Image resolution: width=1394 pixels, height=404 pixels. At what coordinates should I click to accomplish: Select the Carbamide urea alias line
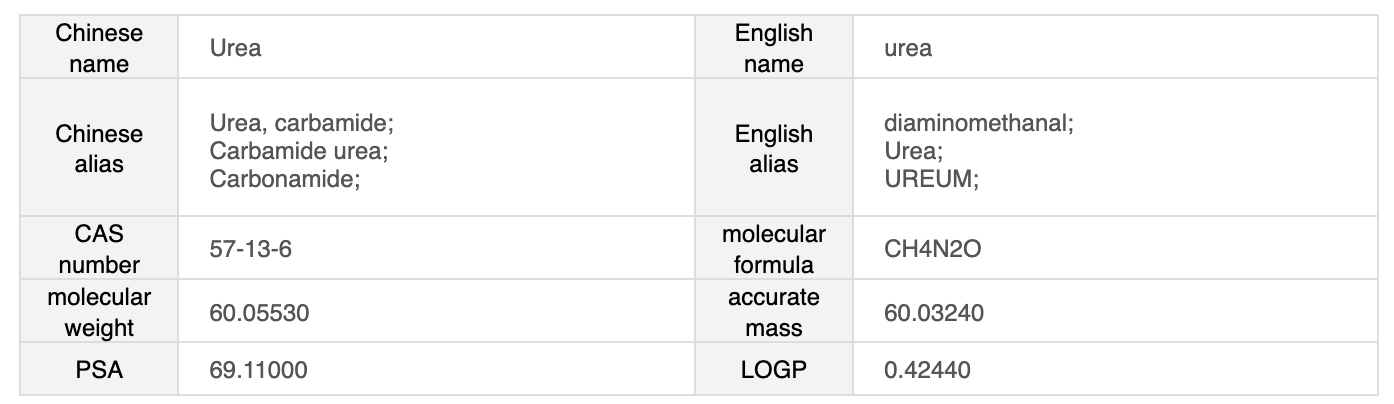click(298, 151)
